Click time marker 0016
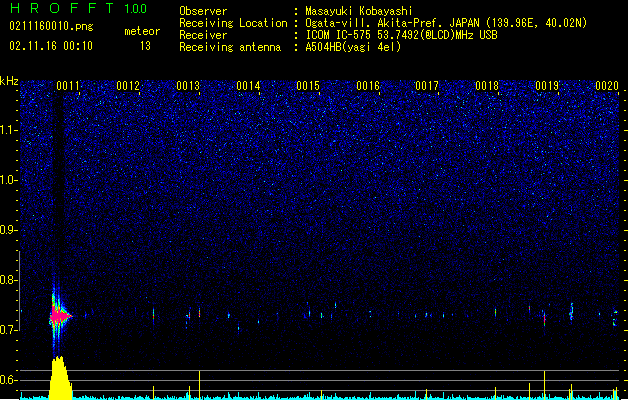This screenshot has height=400, width=629. click(368, 86)
